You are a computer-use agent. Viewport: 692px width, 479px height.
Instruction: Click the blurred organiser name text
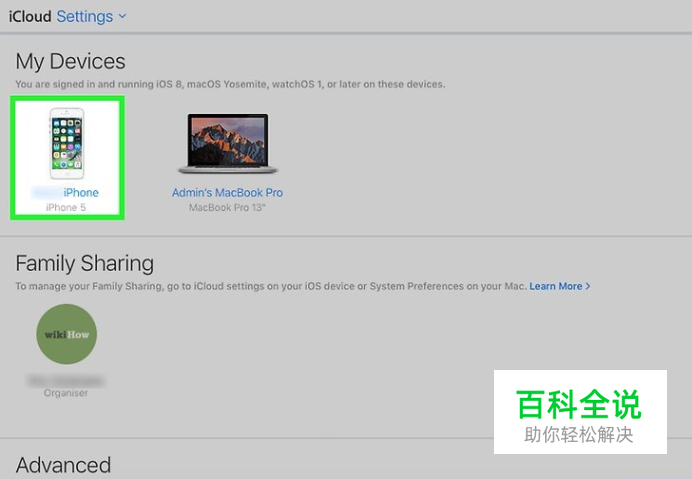(x=66, y=380)
